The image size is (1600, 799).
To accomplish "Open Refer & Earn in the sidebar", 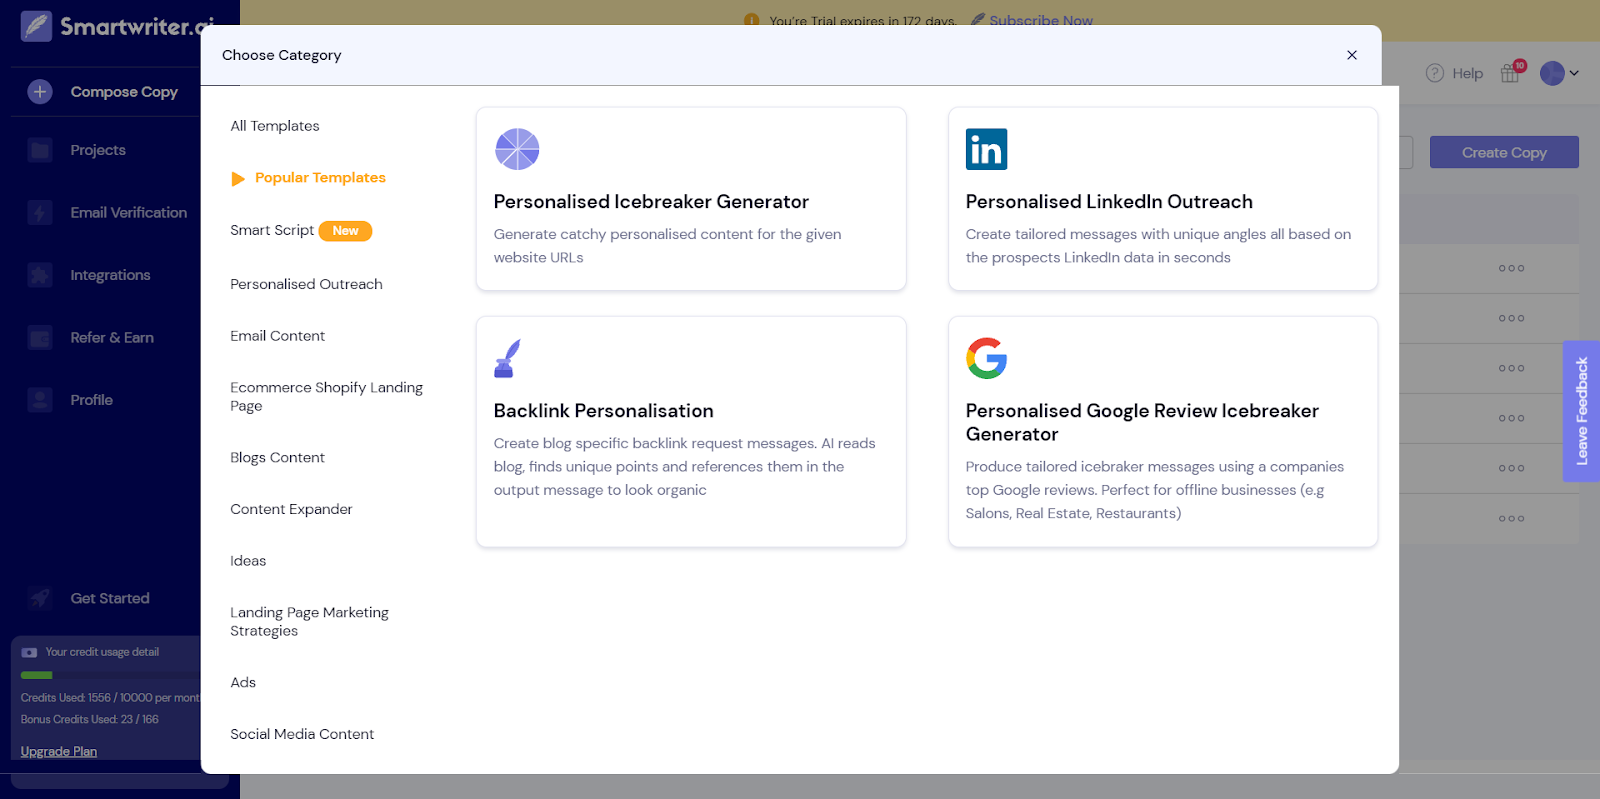I will [x=112, y=337].
